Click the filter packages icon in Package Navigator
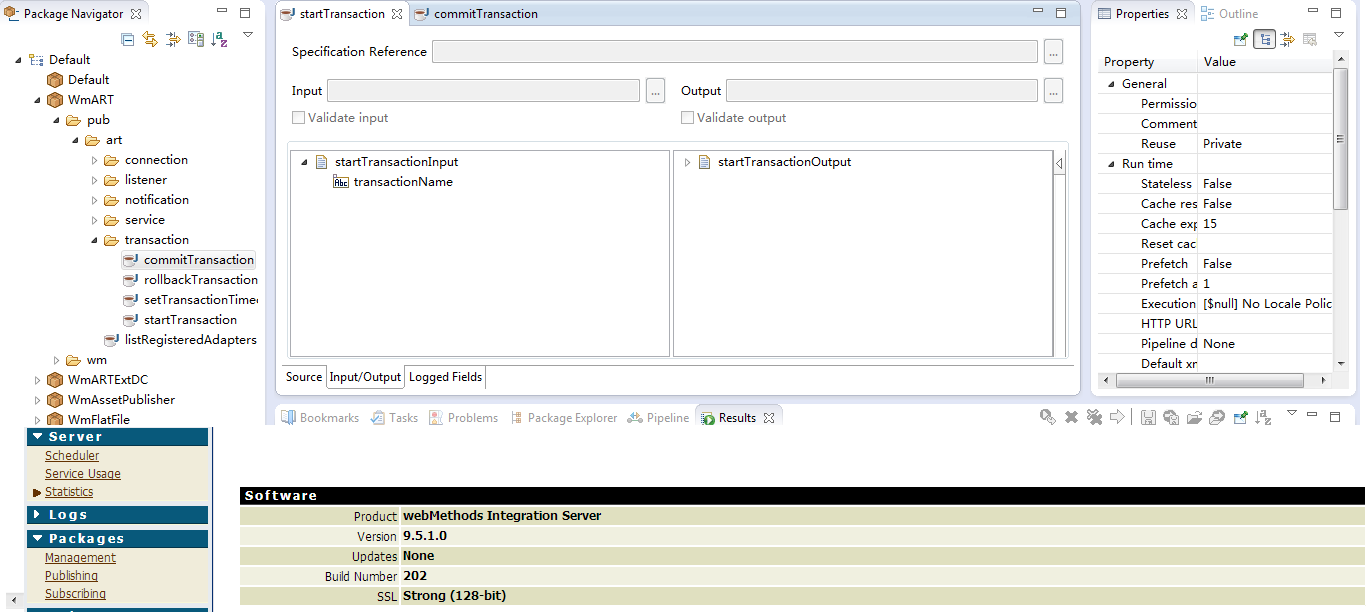This screenshot has width=1366, height=612. click(x=173, y=39)
